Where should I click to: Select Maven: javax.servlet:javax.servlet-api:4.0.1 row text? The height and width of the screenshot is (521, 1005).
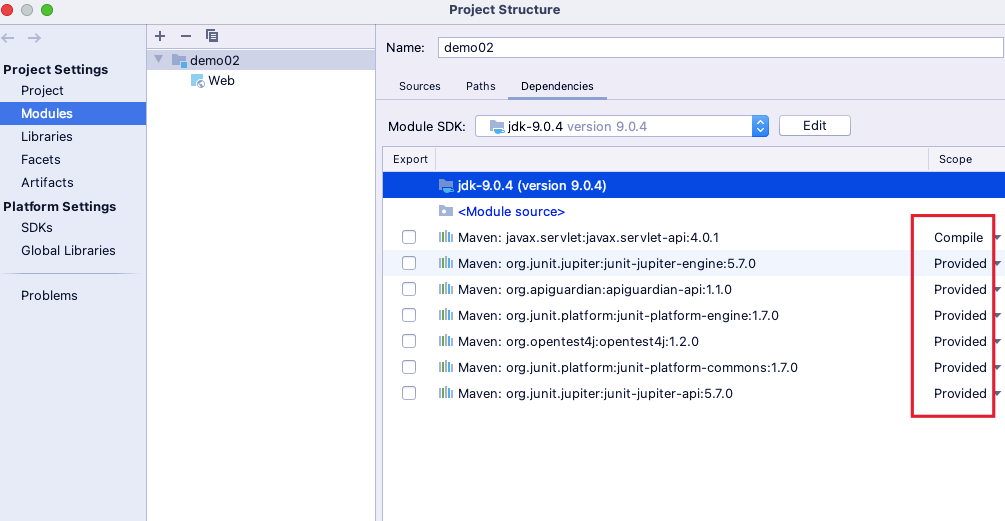click(x=588, y=238)
